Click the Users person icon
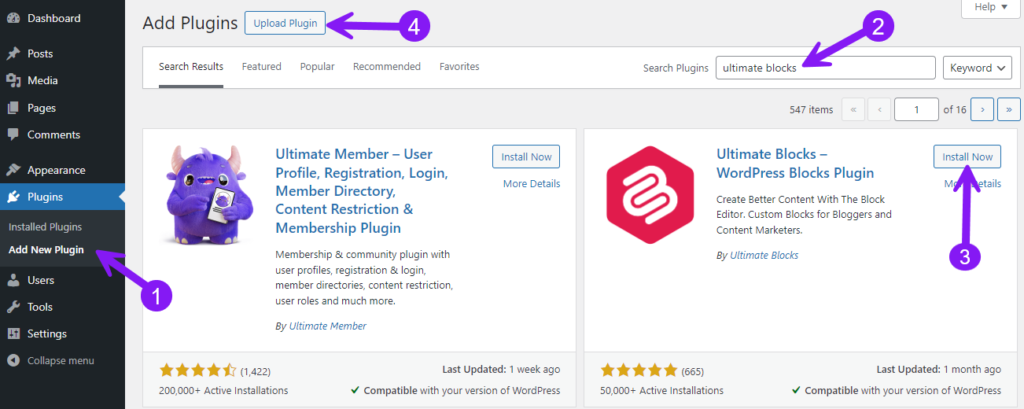This screenshot has width=1024, height=409. tap(13, 280)
